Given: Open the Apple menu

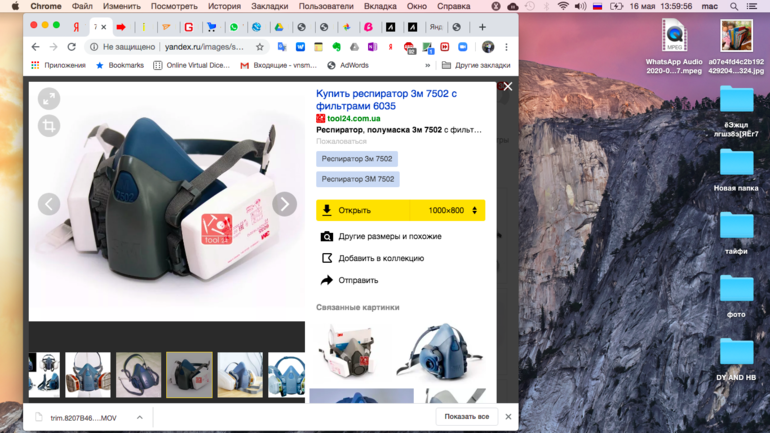Looking at the screenshot, I should click(15, 6).
